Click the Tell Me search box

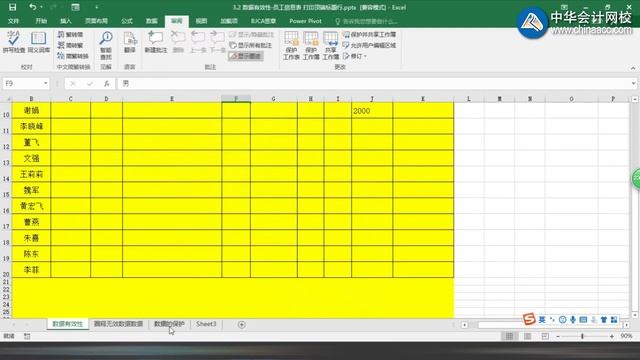click(x=366, y=21)
